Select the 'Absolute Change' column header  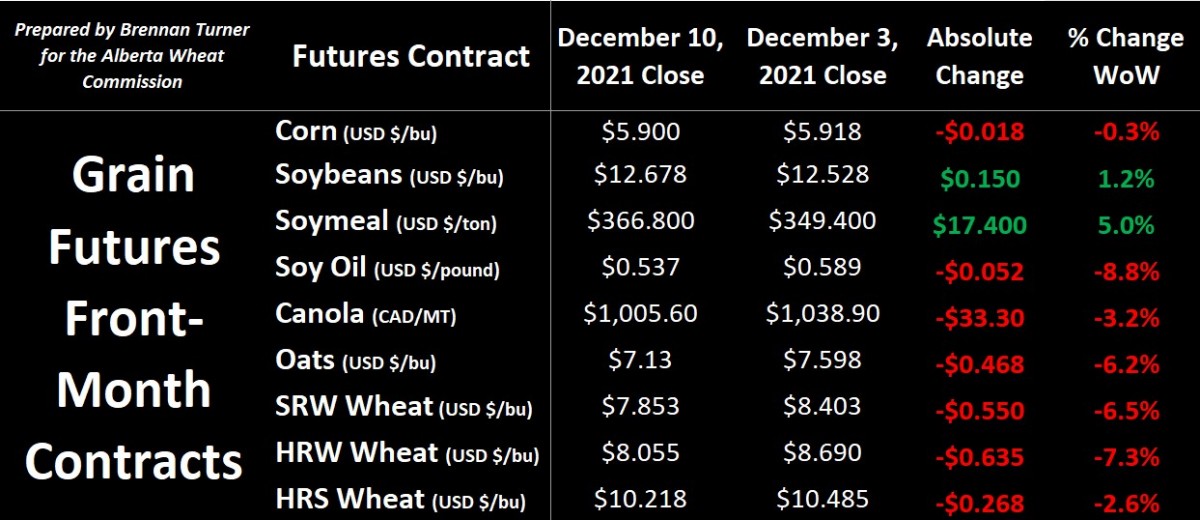979,56
